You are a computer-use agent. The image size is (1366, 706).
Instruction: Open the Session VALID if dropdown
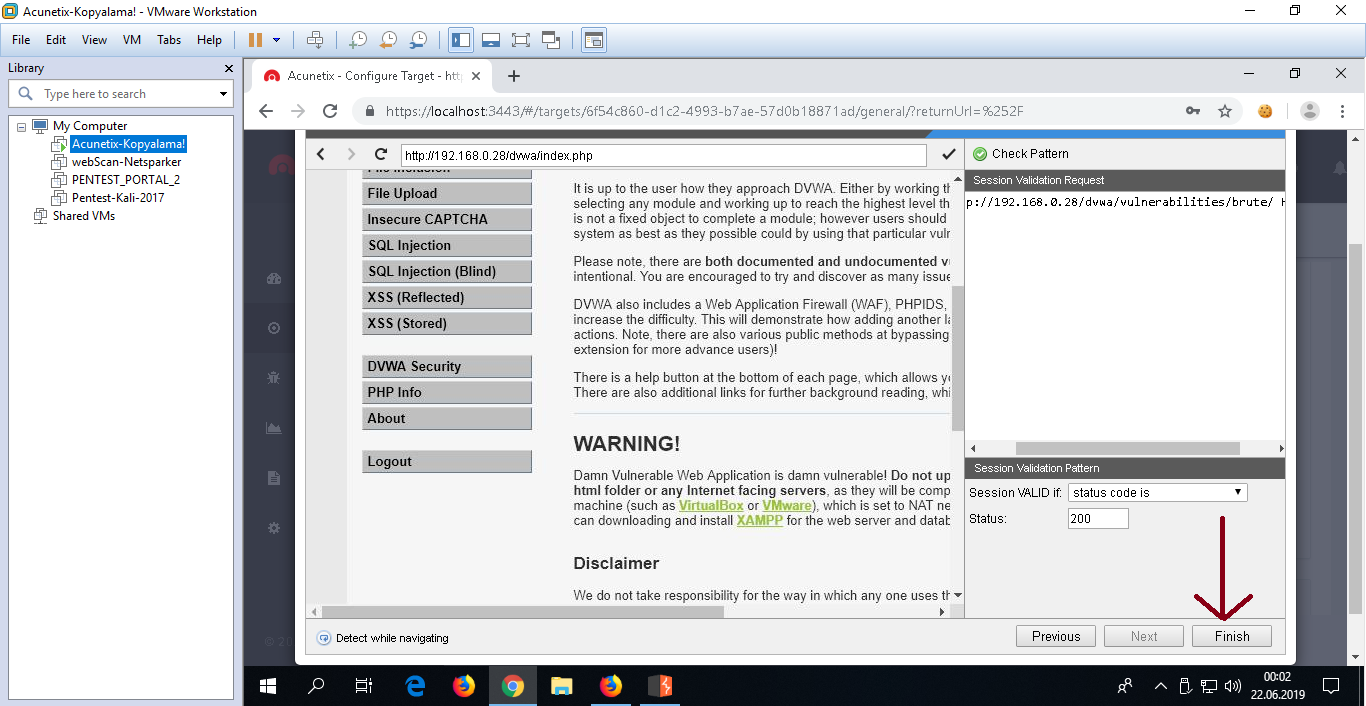point(1157,492)
